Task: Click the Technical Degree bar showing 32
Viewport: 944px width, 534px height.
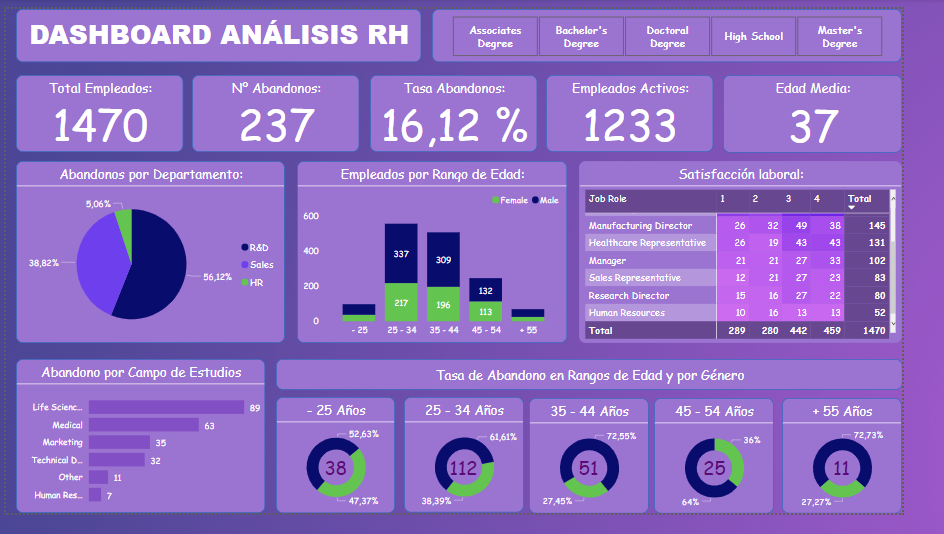Action: tap(117, 460)
